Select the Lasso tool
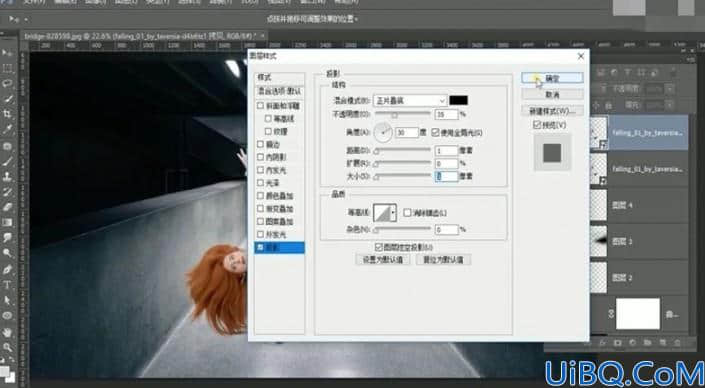This screenshot has width=705, height=388. pyautogui.click(x=7, y=84)
